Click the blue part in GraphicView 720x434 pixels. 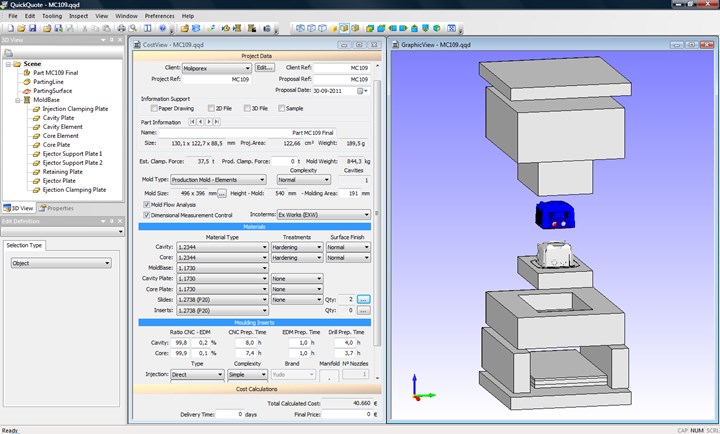click(555, 215)
